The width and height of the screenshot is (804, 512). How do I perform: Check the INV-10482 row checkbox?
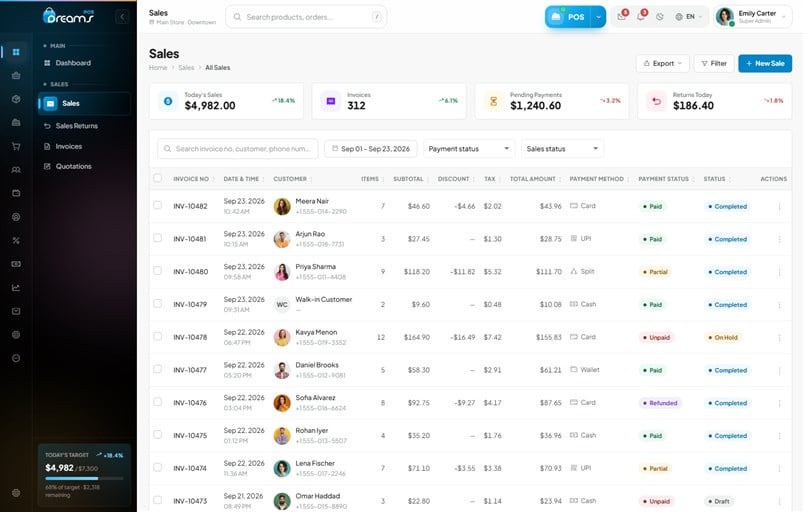(157, 205)
